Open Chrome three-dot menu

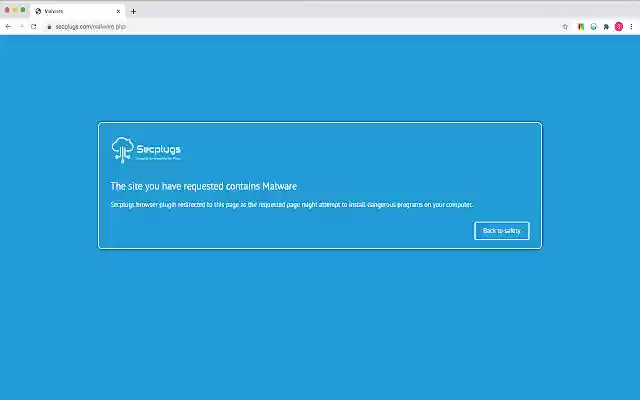click(631, 27)
